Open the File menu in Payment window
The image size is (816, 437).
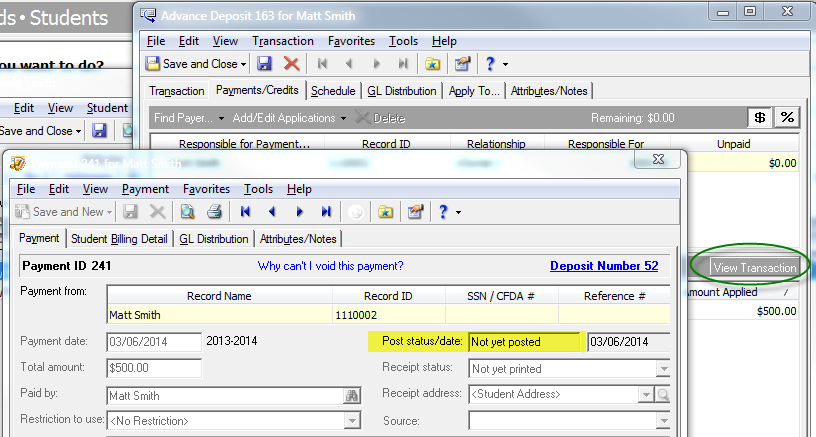click(x=26, y=189)
